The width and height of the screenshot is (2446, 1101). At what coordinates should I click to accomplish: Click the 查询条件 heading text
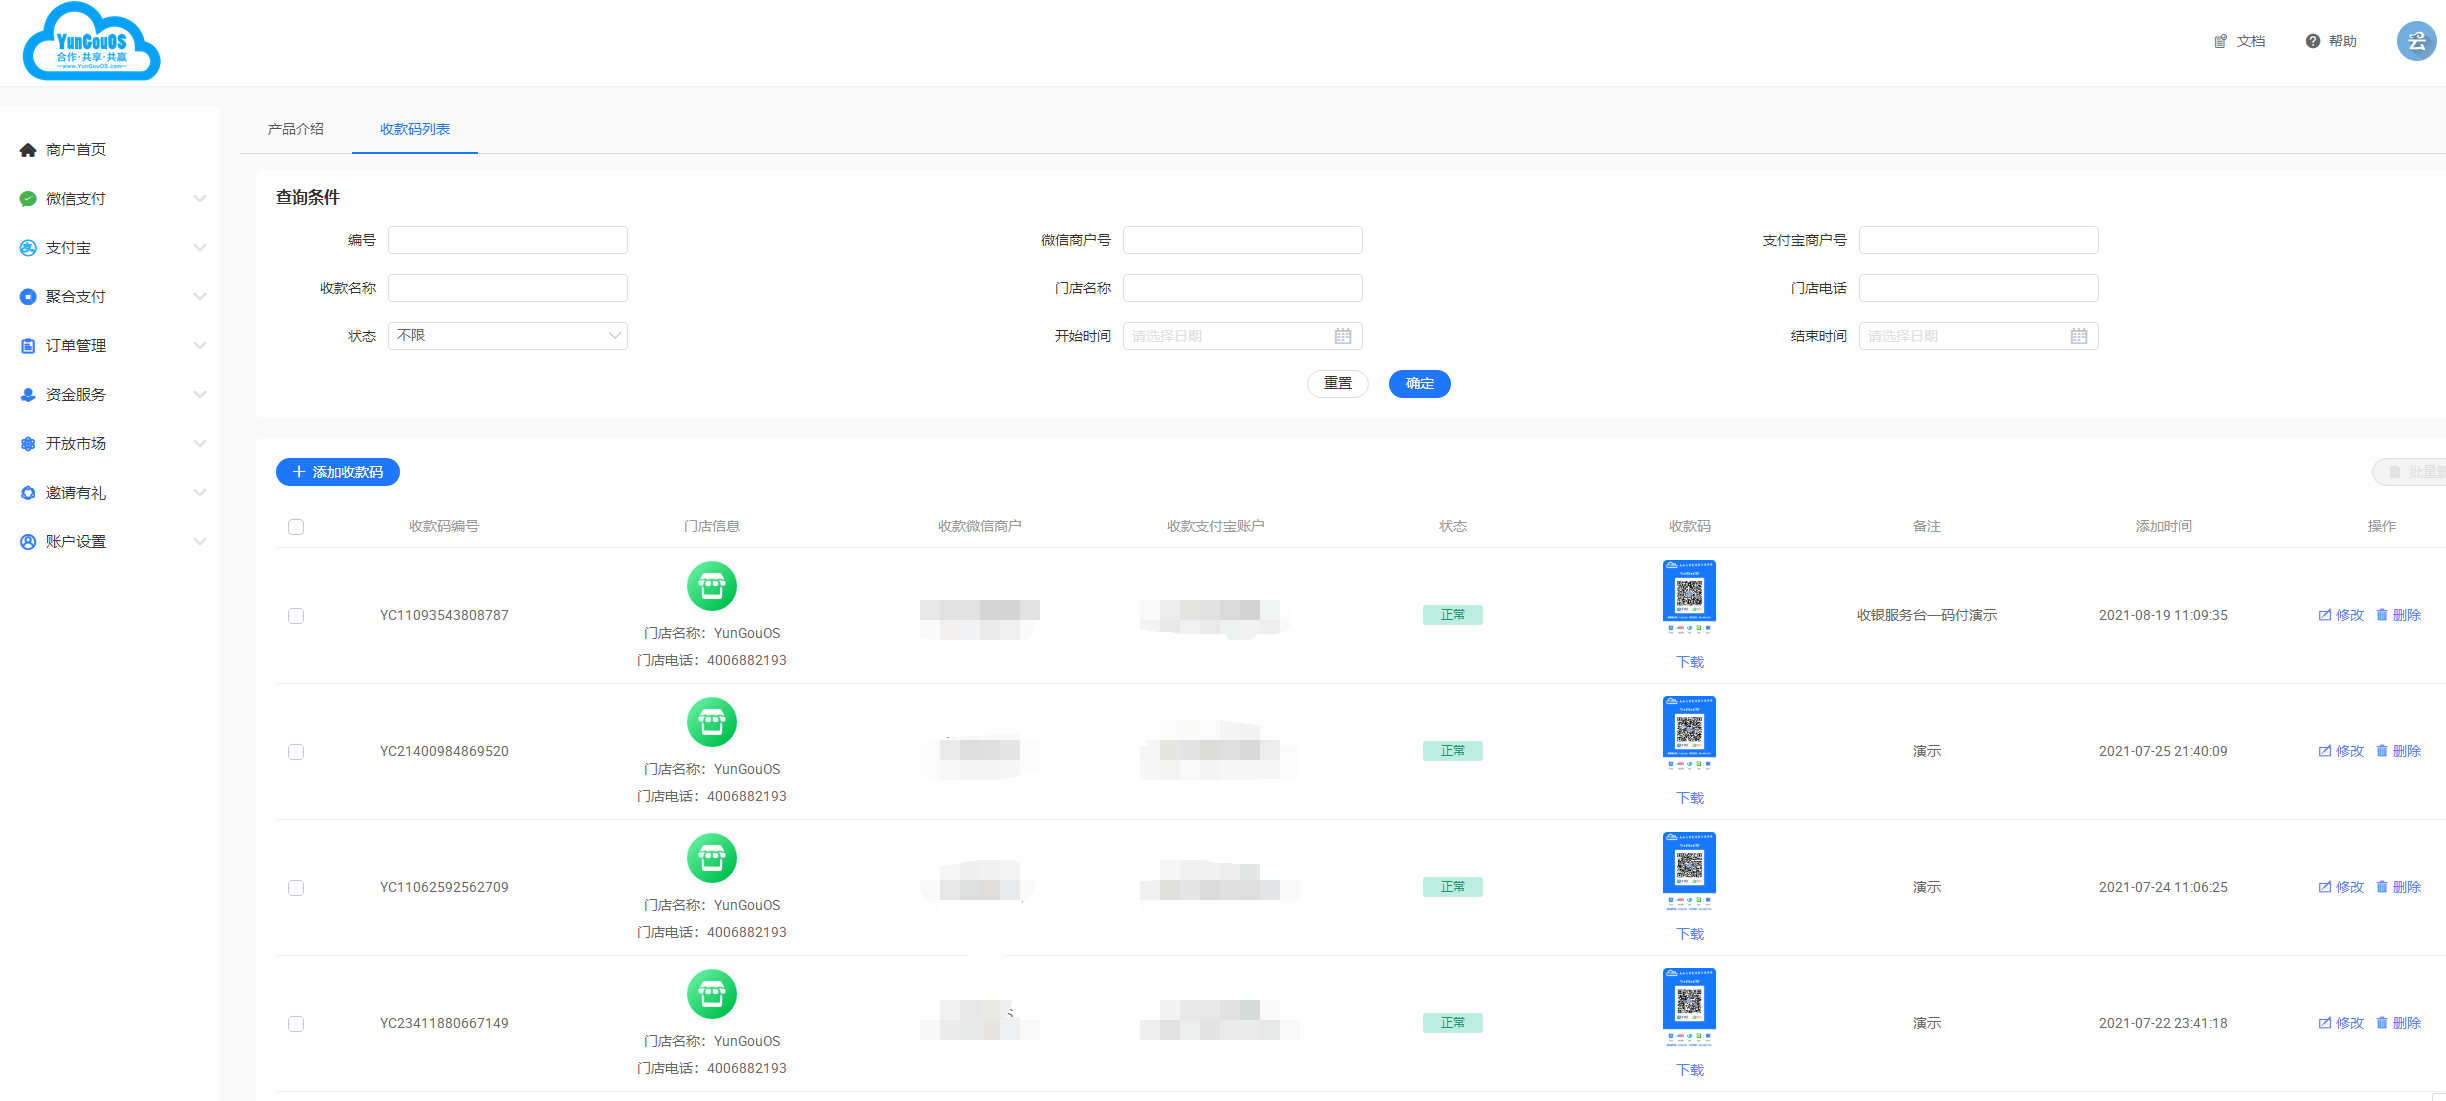click(x=308, y=198)
